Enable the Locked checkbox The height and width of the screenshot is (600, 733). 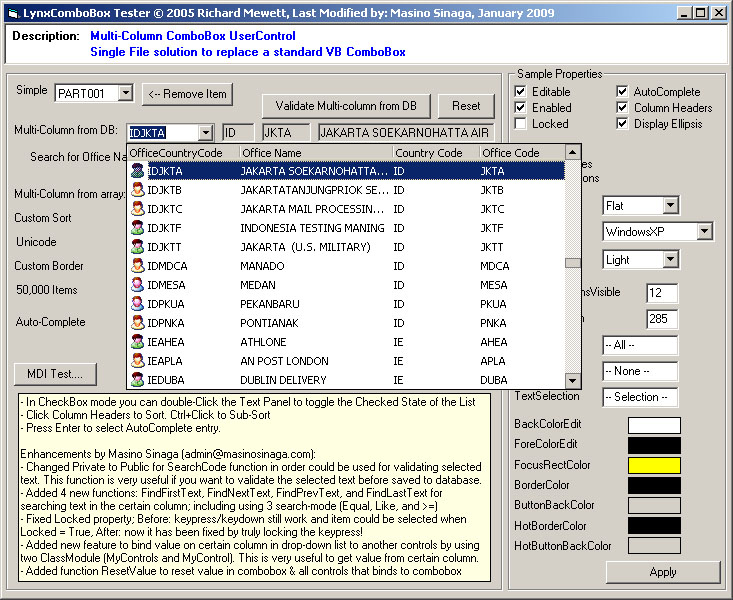pos(521,124)
